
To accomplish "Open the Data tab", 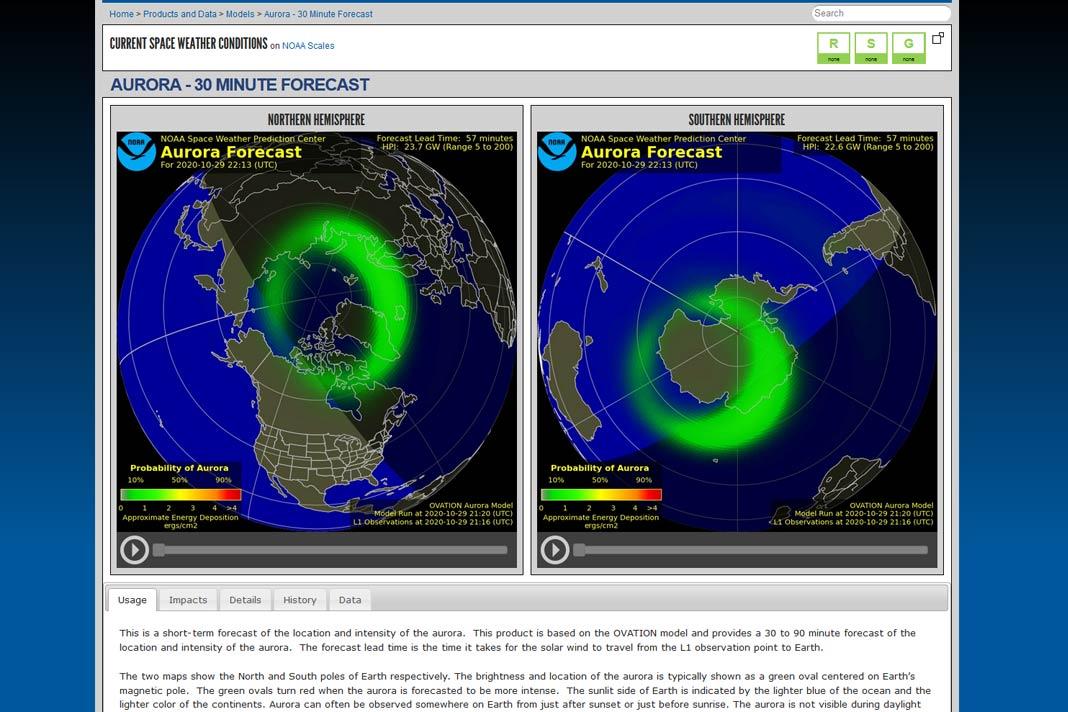I will (x=350, y=600).
